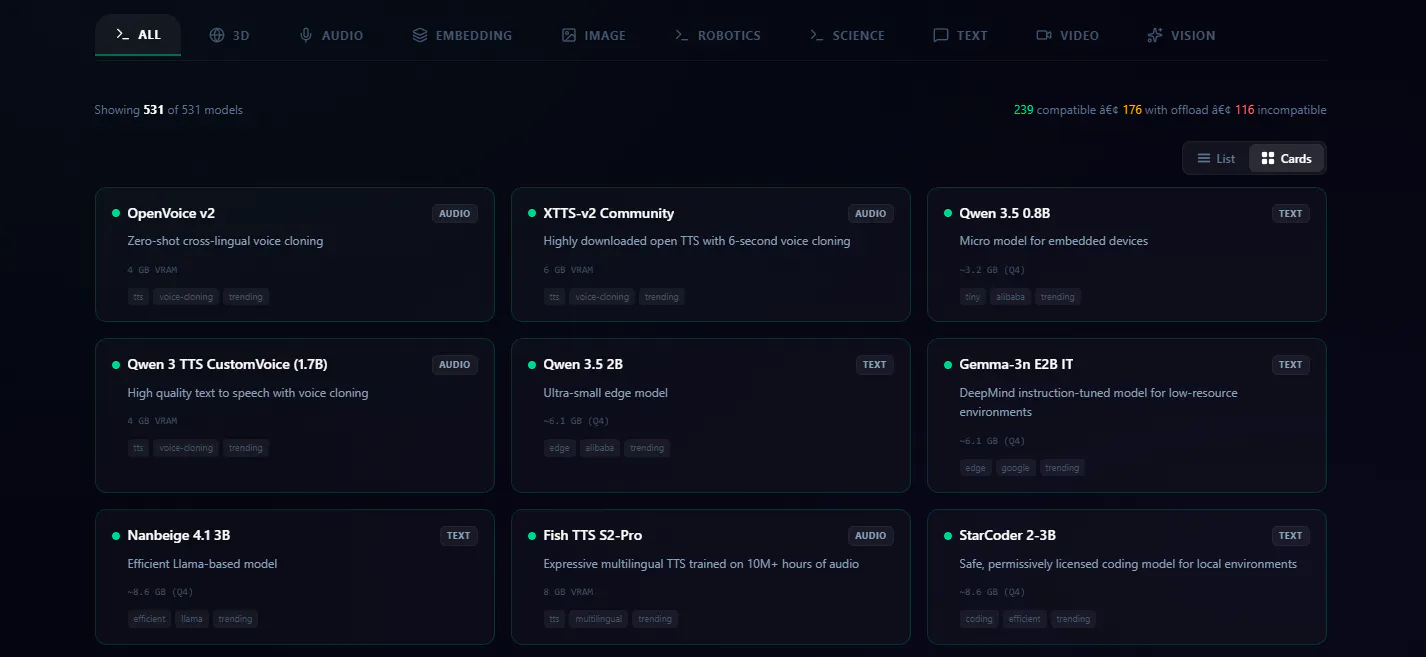Click the terminal icon beside ROBOTICS
The height and width of the screenshot is (657, 1426).
point(682,35)
